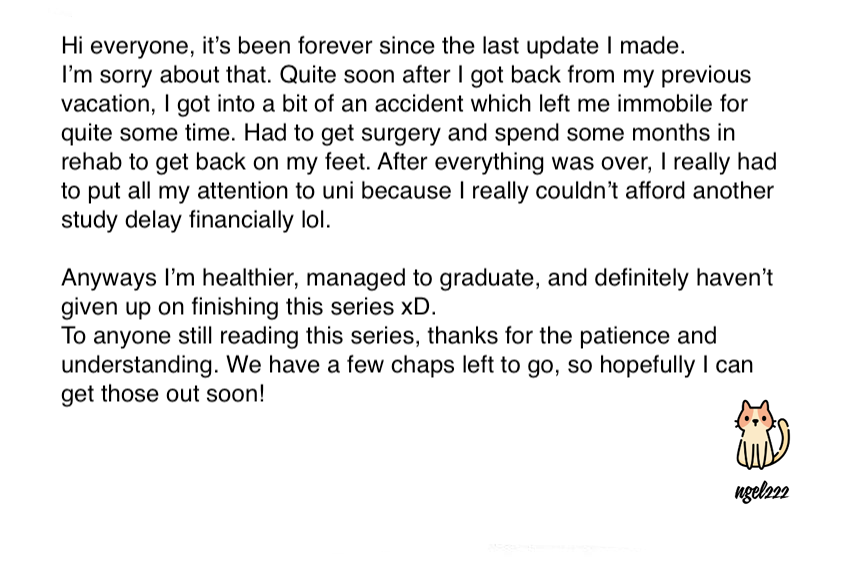
Task: Click the phrase "study delay financially lol"
Action: (195, 220)
